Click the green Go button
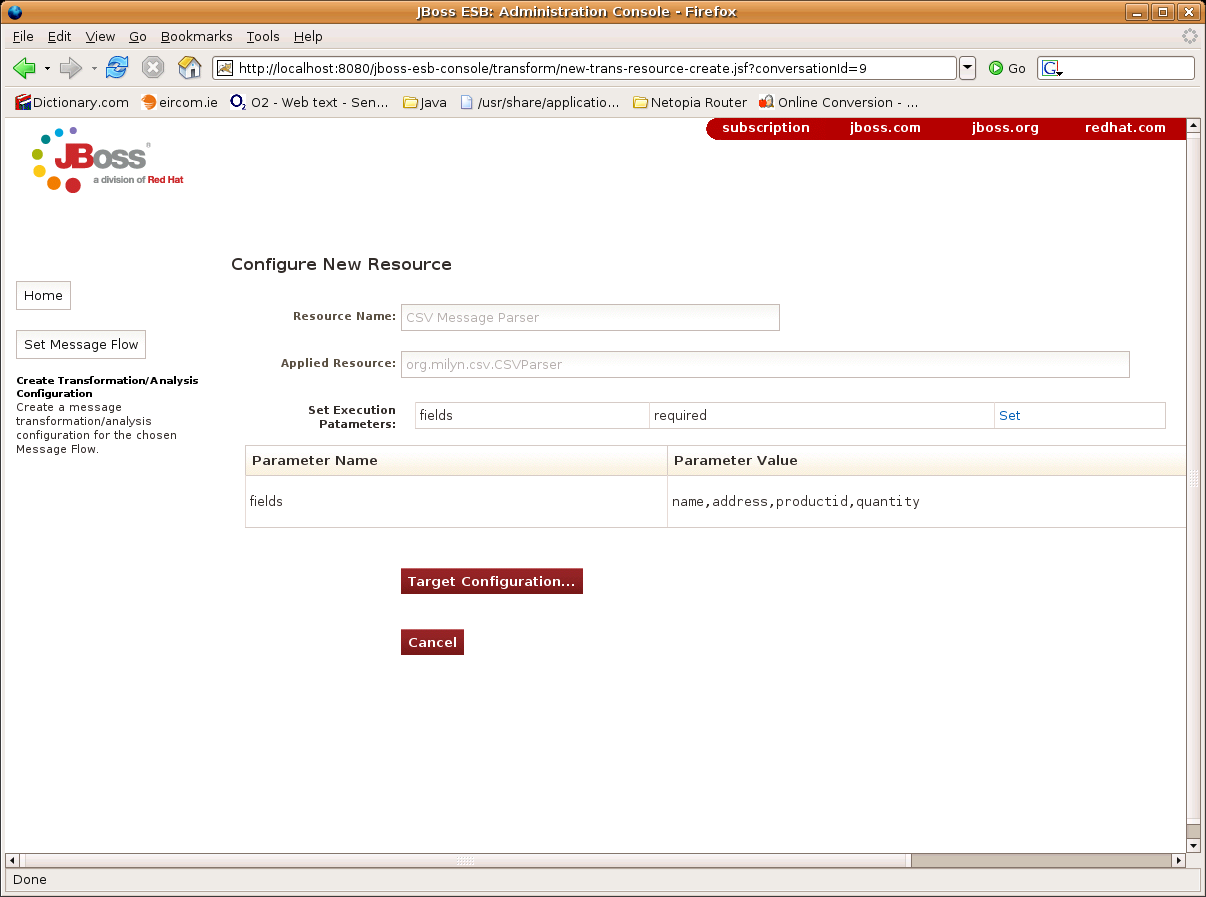This screenshot has width=1206, height=897. click(1007, 68)
